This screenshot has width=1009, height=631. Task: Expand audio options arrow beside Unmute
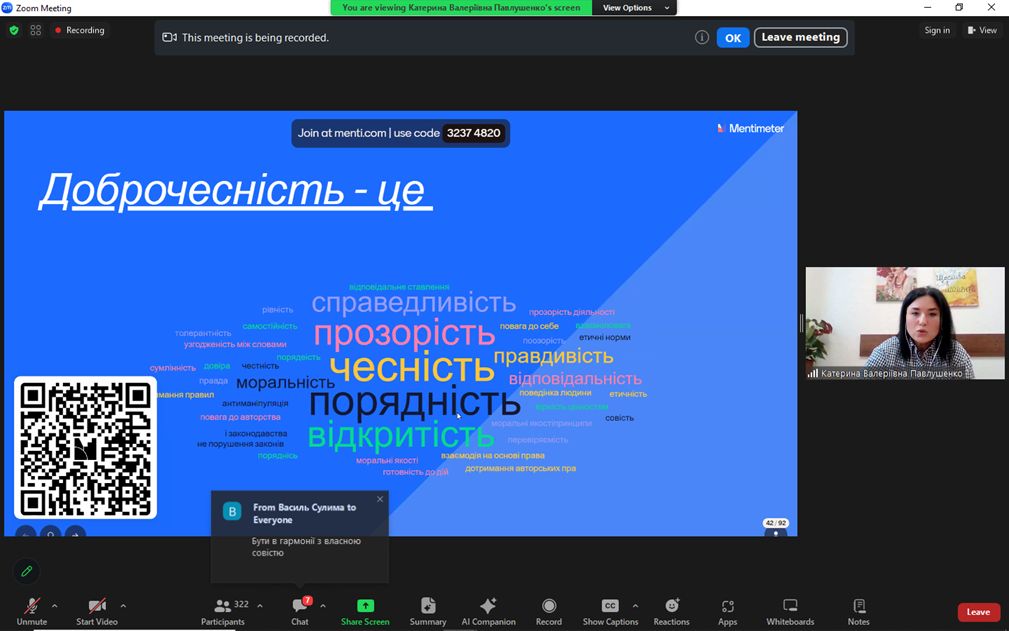click(x=54, y=605)
